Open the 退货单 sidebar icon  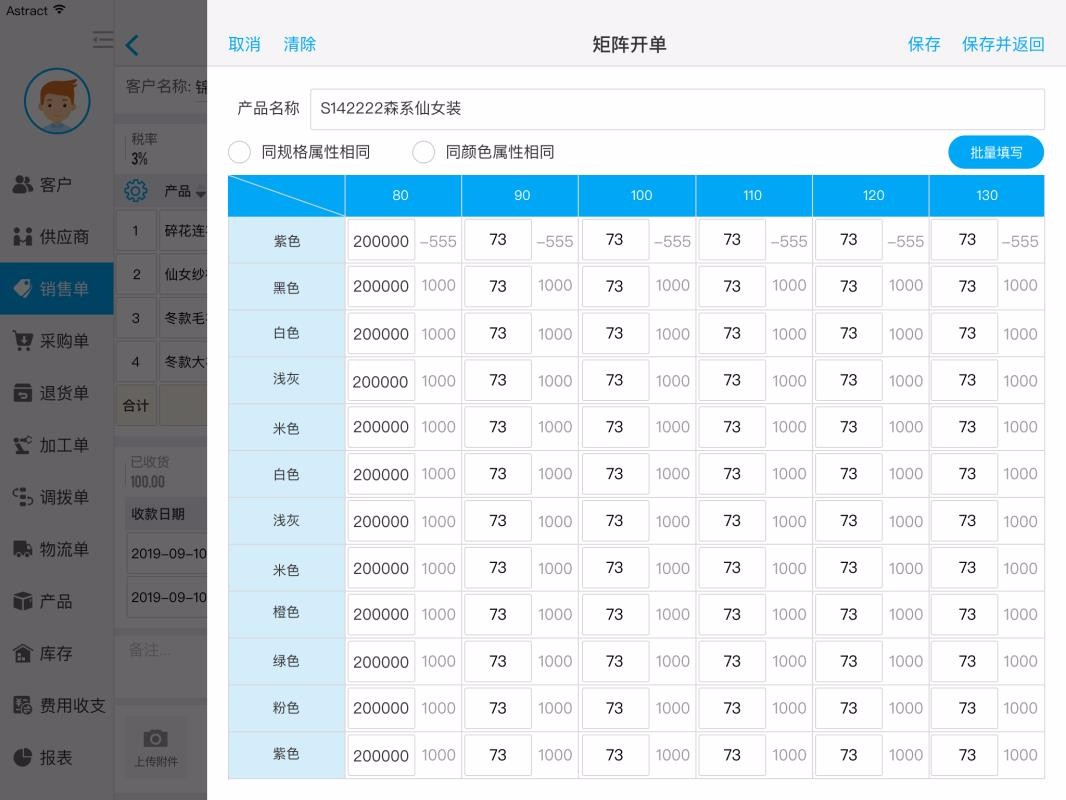[22, 393]
